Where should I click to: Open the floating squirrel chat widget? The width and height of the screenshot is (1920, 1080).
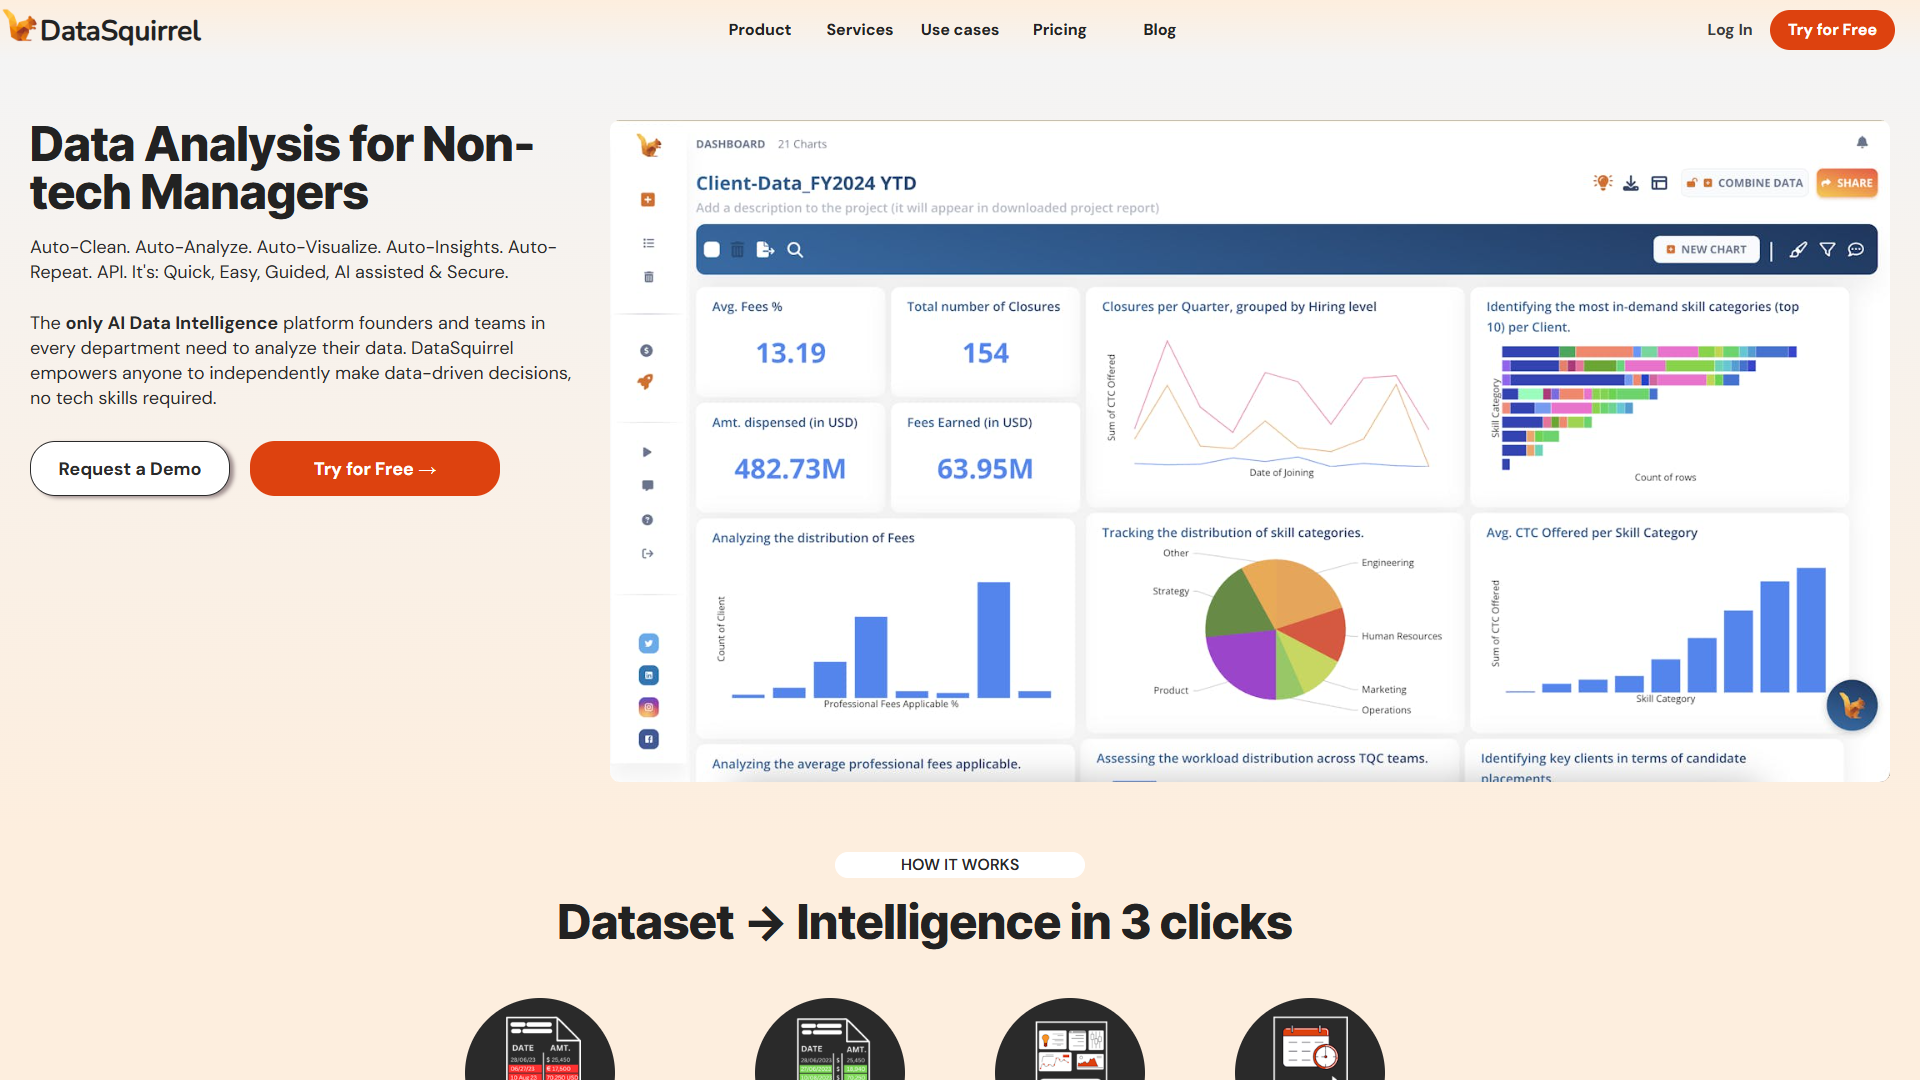click(x=1851, y=705)
